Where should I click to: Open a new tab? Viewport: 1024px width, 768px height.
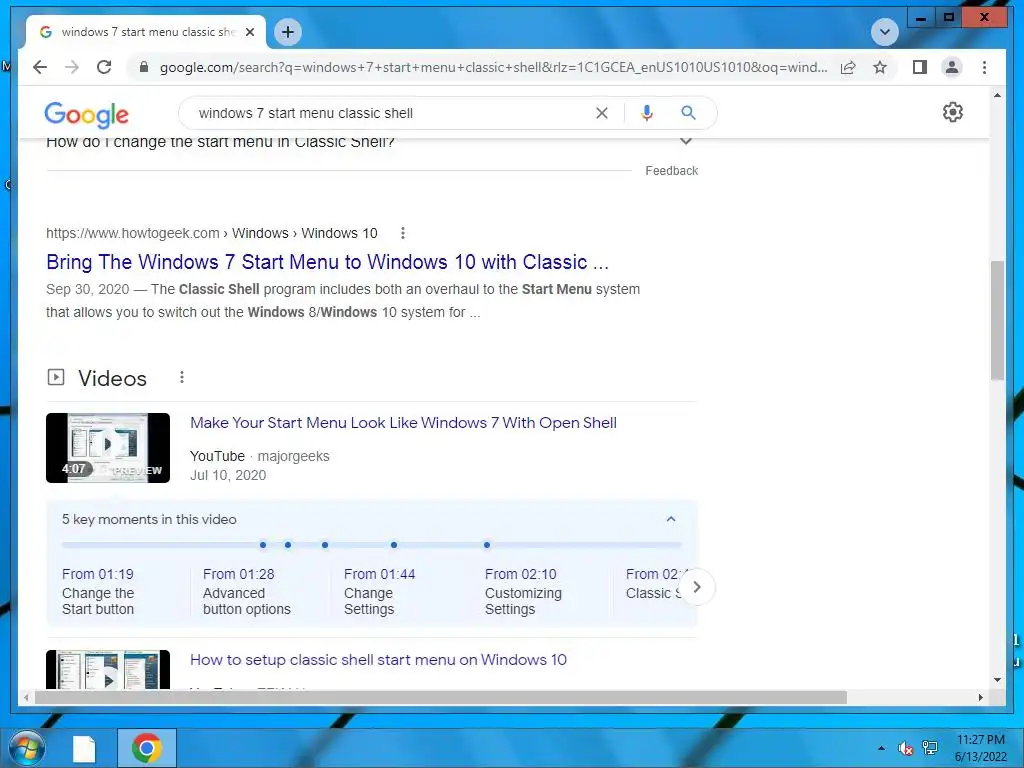click(287, 32)
